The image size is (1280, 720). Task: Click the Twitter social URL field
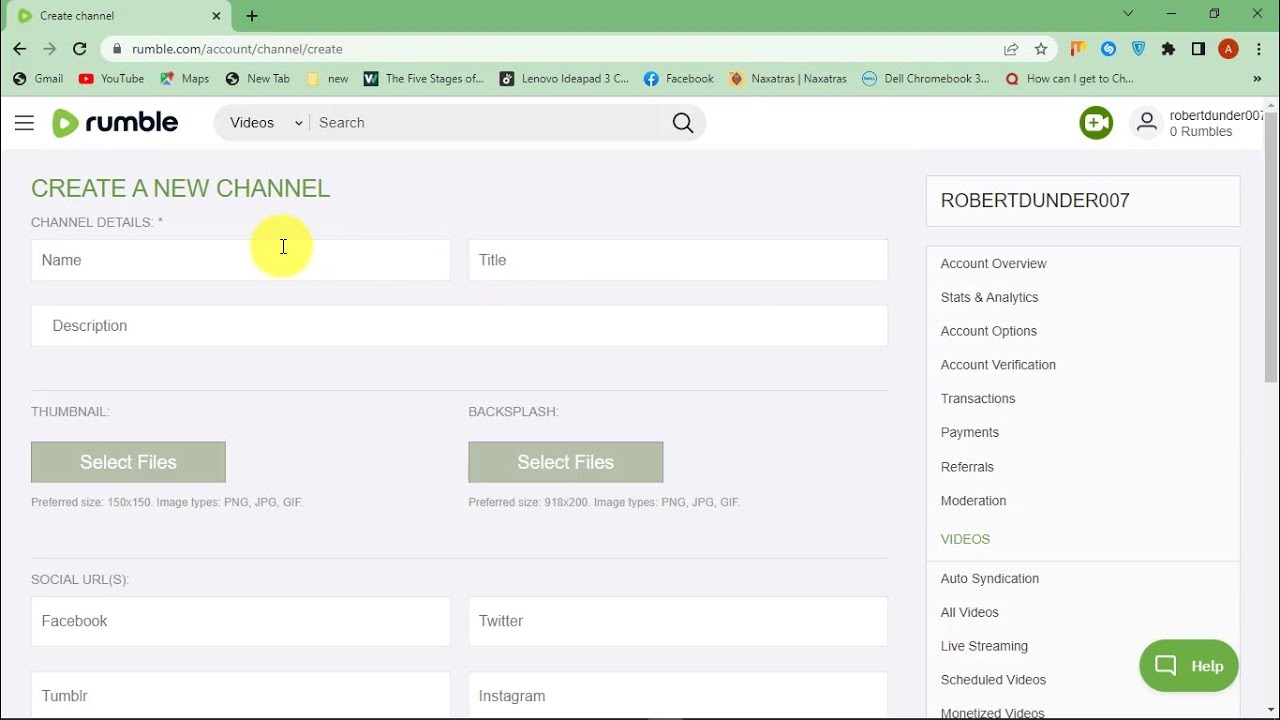678,621
